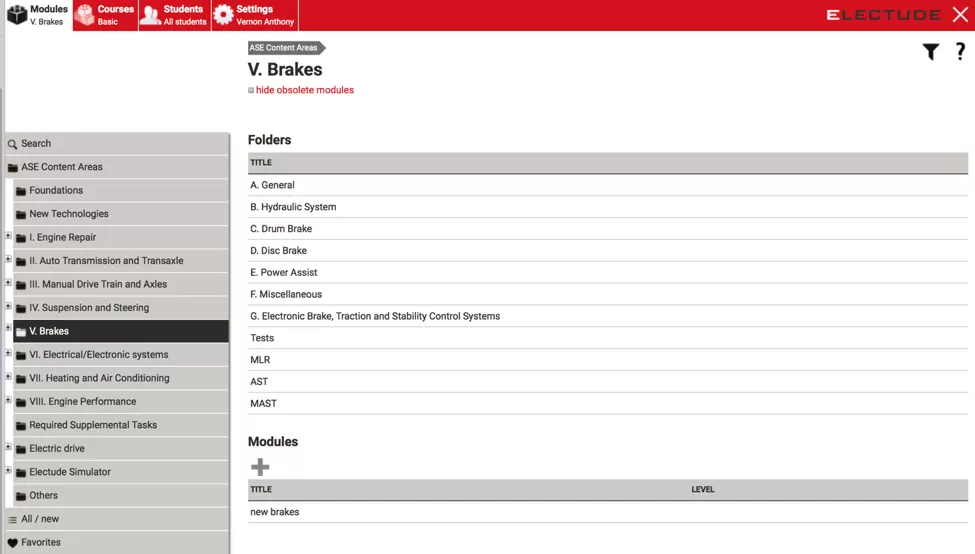Toggle the hide obsolete modules checkbox

(251, 90)
